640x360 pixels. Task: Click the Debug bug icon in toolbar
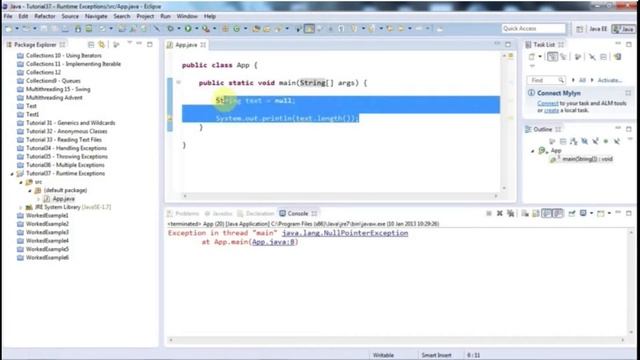click(x=171, y=29)
